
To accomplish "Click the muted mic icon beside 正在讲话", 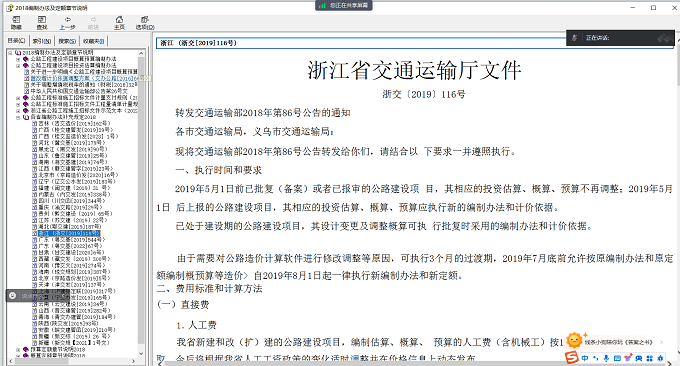I will pos(574,38).
